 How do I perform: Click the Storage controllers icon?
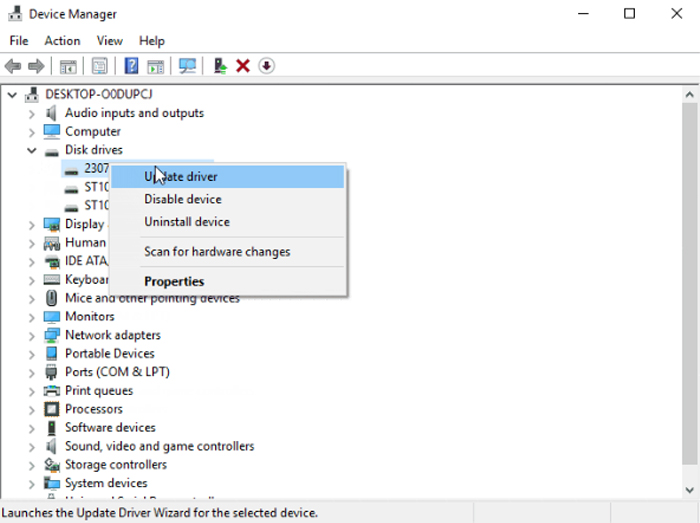(x=52, y=465)
